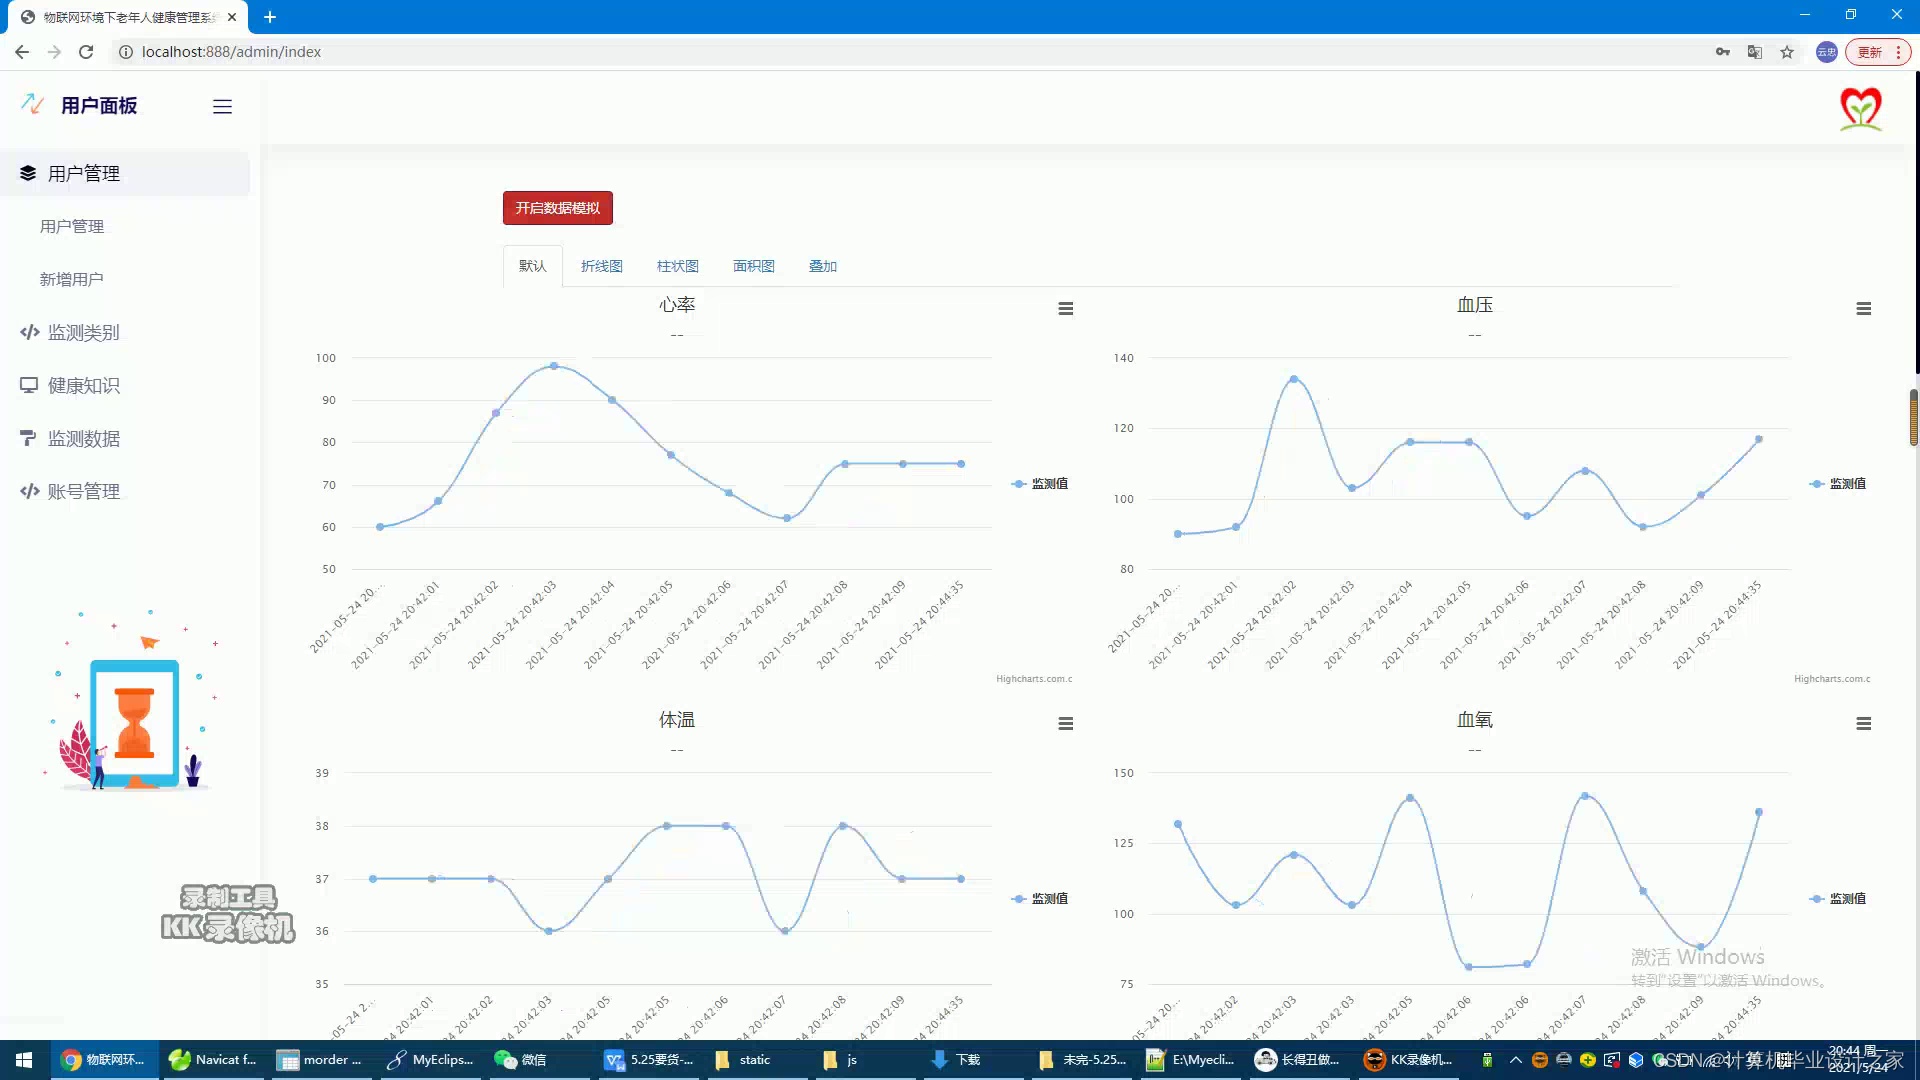The image size is (1920, 1080).
Task: Hide 监测值 series in 体温 chart legend
Action: coord(1048,898)
